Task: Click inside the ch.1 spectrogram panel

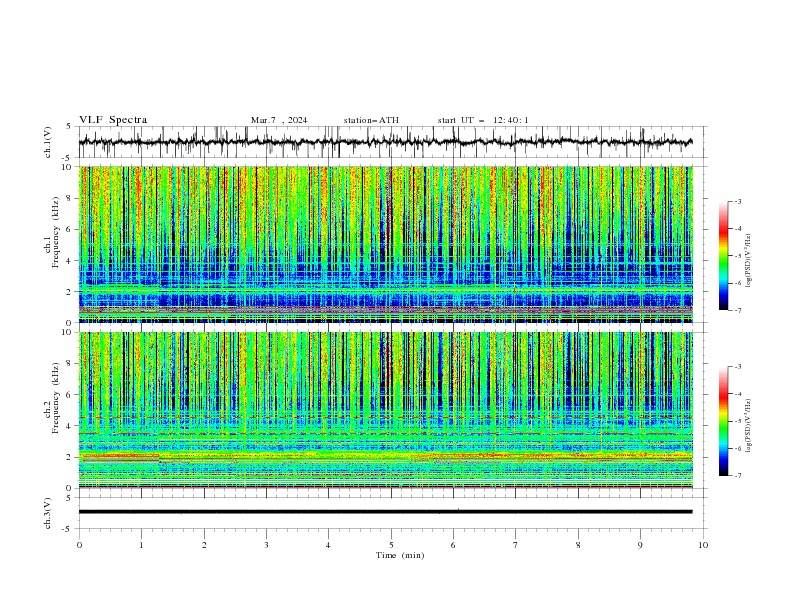Action: (x=385, y=244)
